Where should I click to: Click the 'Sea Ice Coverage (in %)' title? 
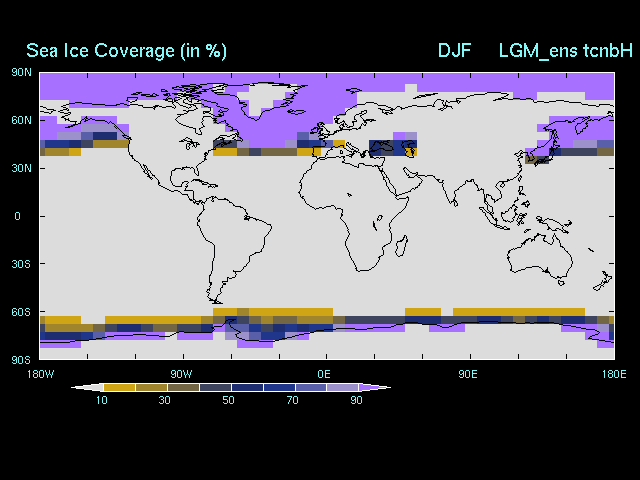click(126, 51)
